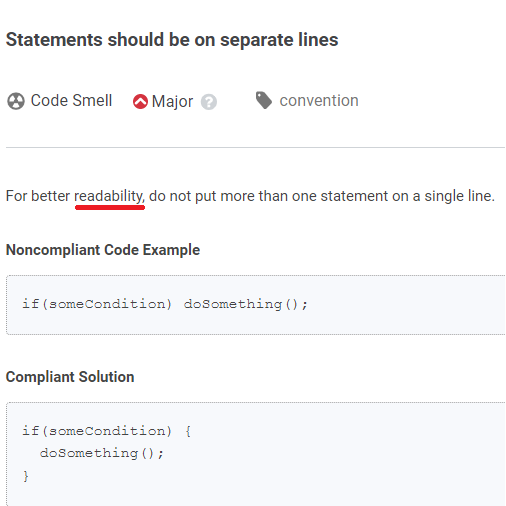Viewport: 506px width, 506px height.
Task: Click the gray tag icon
Action: (x=264, y=100)
